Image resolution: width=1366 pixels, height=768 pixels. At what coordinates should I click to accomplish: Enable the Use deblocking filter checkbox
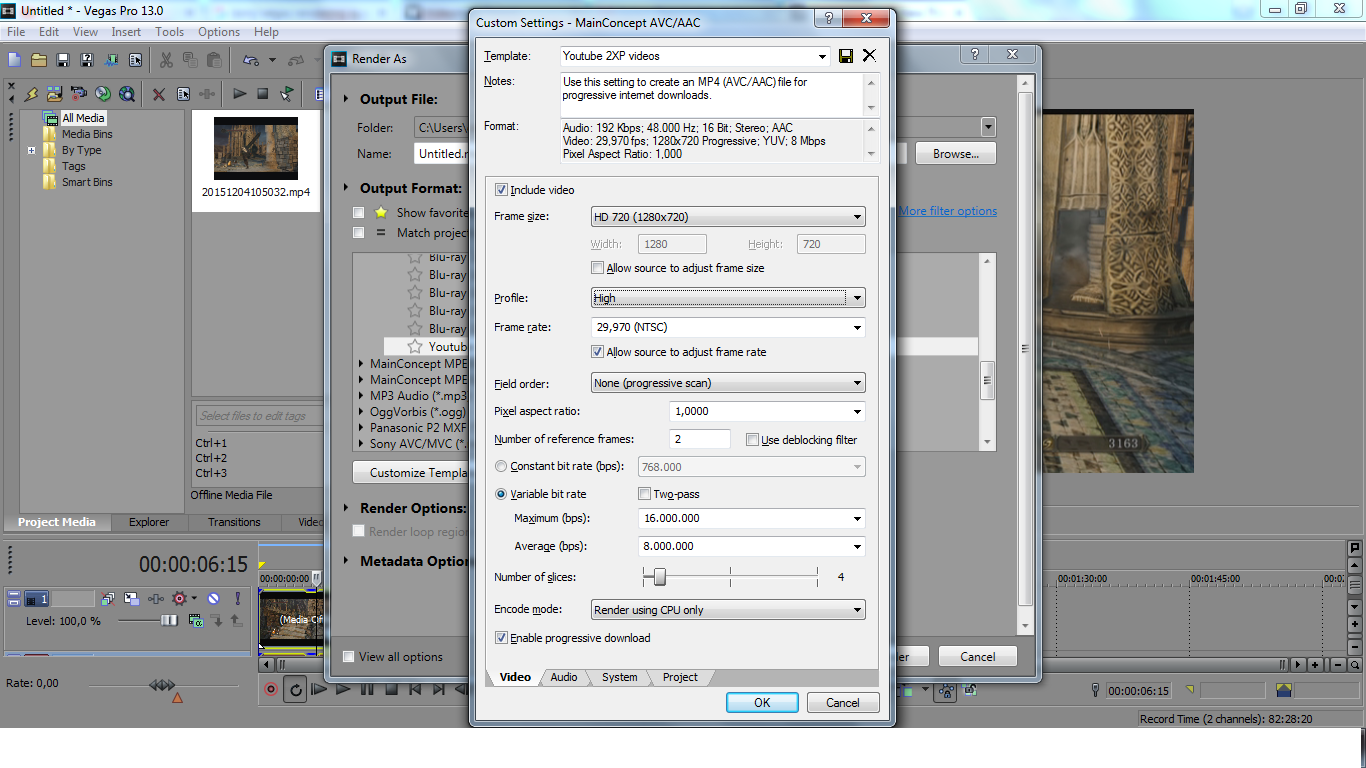point(753,440)
